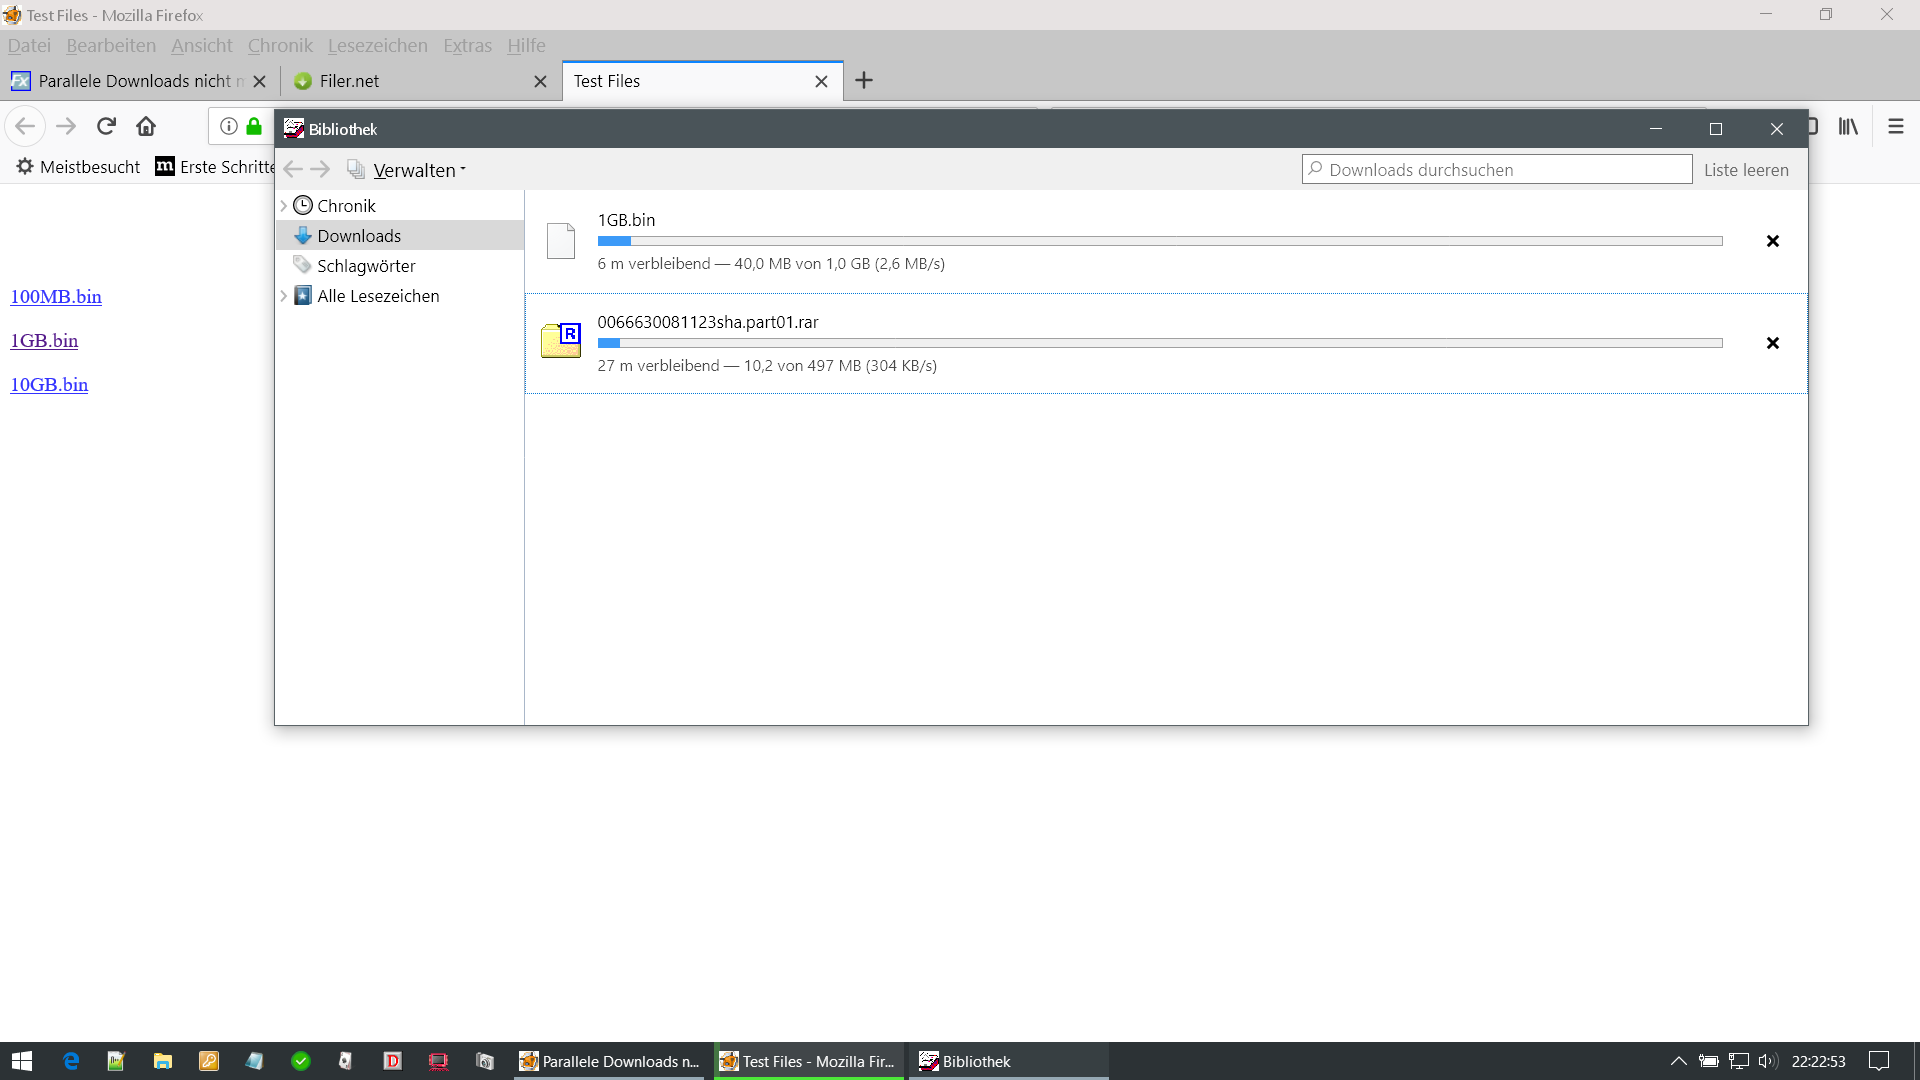
Task: Click the green lock security icon
Action: click(x=254, y=126)
